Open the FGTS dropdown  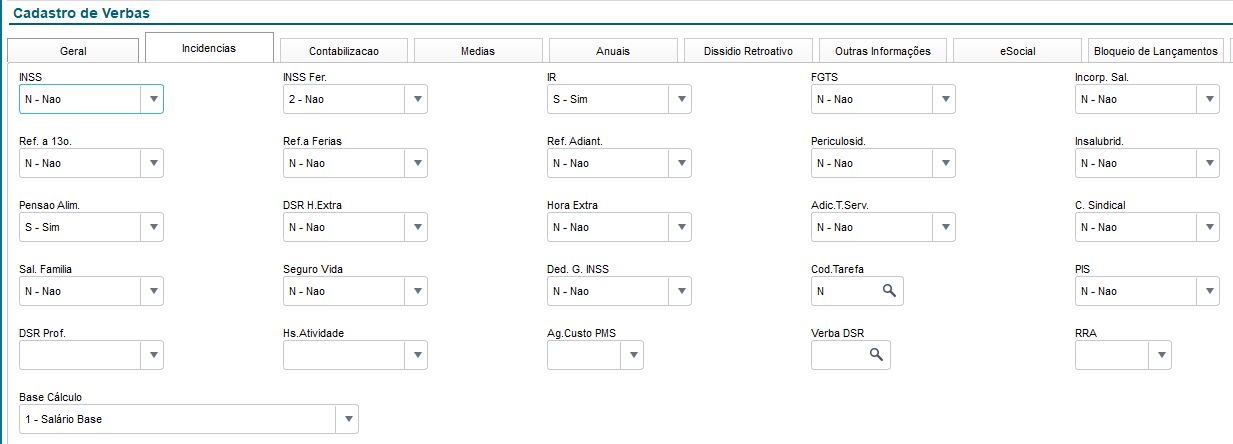[x=944, y=99]
